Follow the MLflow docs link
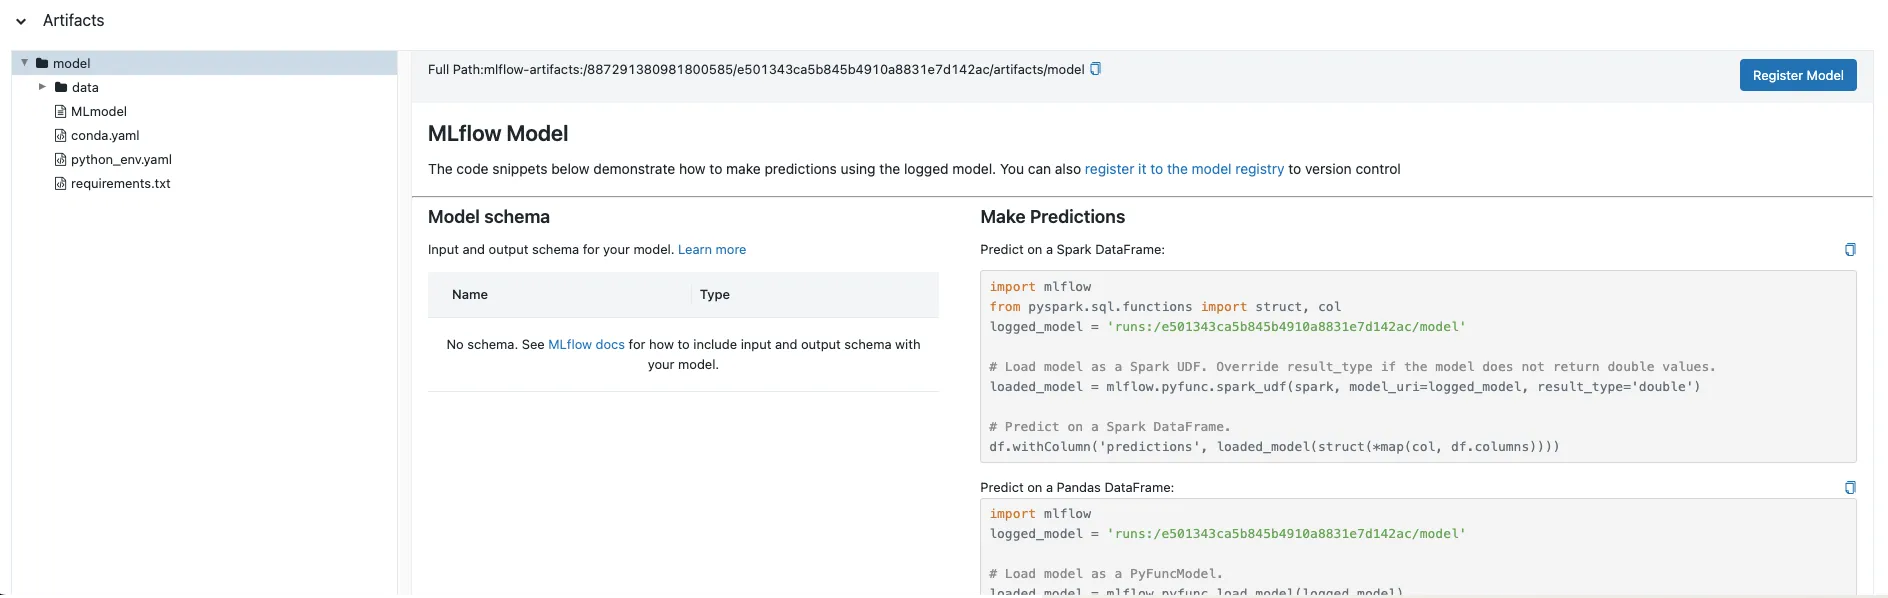Screen dimensions: 1888x598 click(586, 344)
